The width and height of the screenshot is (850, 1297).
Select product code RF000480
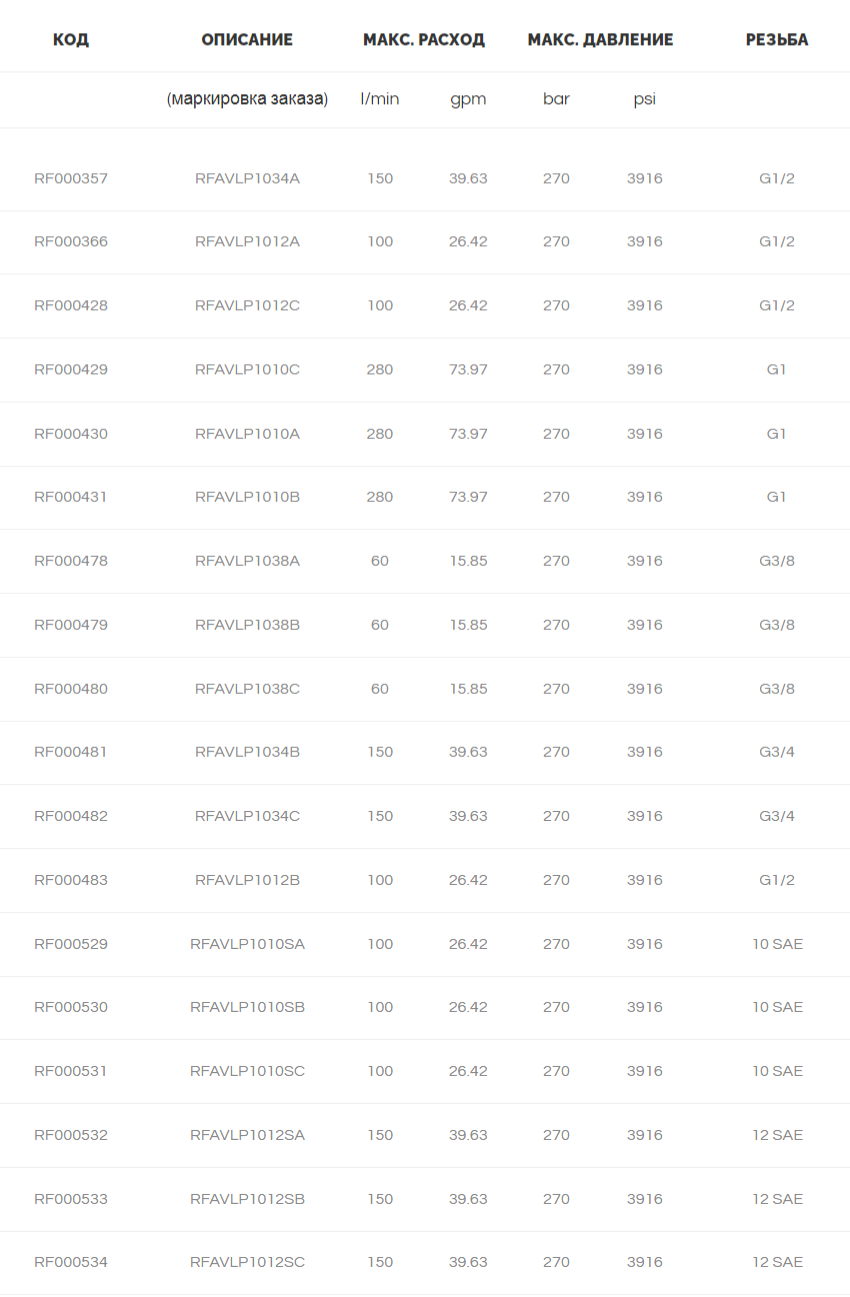coord(71,689)
